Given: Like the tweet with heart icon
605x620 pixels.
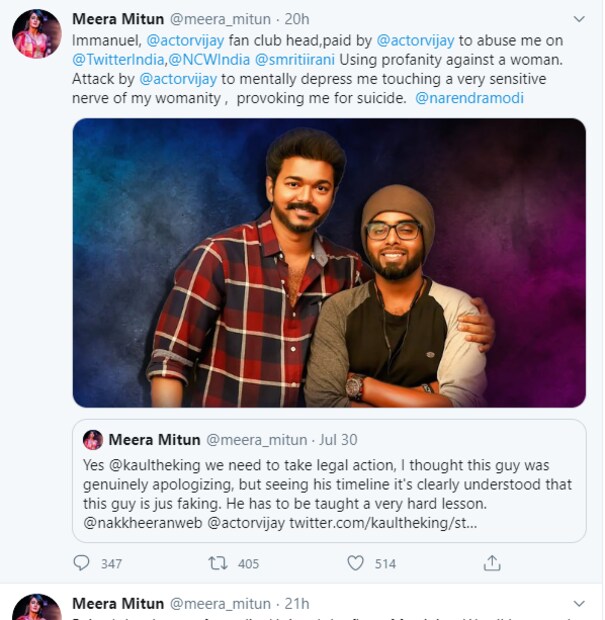Looking at the screenshot, I should point(355,563).
